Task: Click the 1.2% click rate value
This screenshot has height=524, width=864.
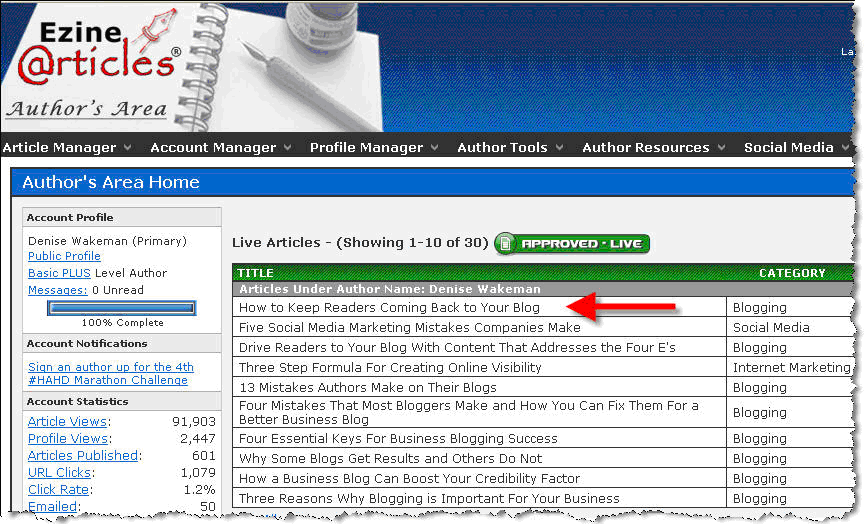Action: (199, 490)
